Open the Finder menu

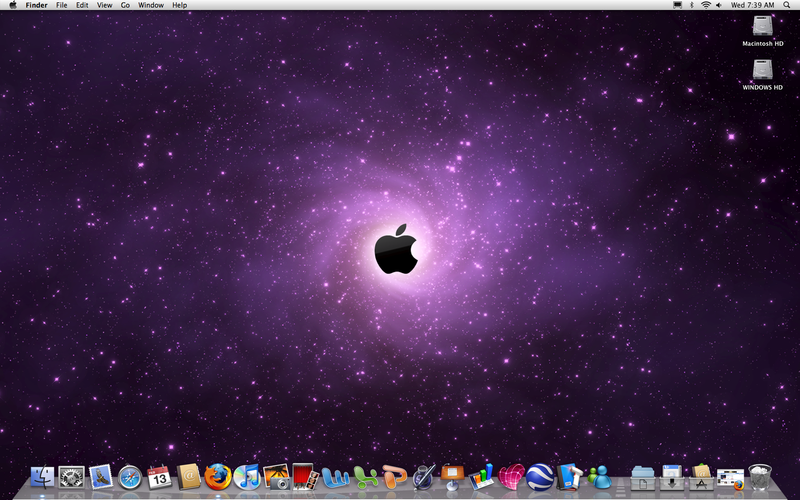click(36, 5)
